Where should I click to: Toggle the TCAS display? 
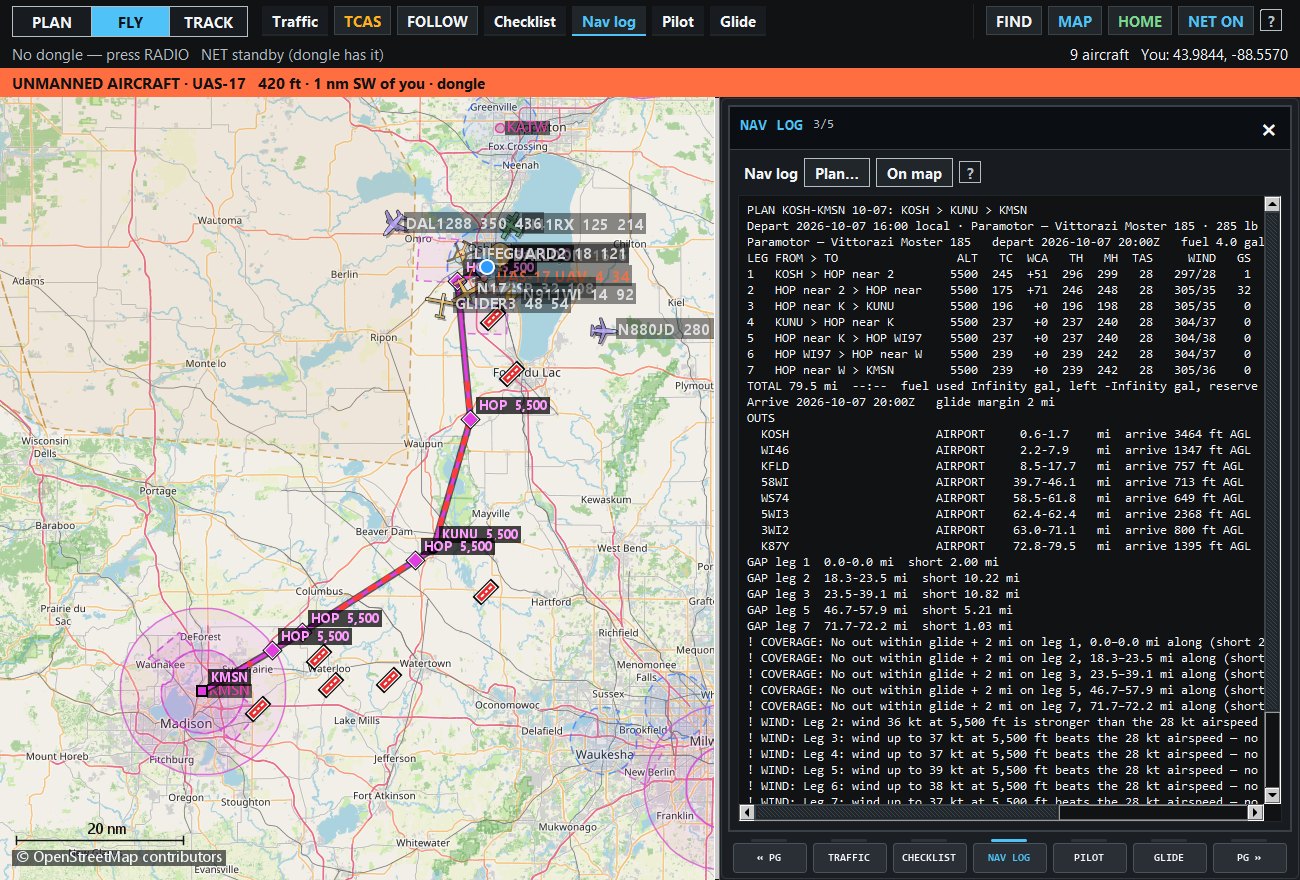pos(362,21)
